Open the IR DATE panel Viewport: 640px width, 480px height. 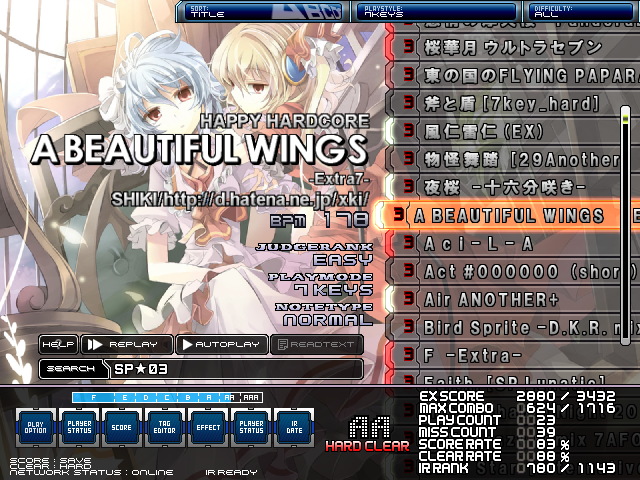pos(294,427)
